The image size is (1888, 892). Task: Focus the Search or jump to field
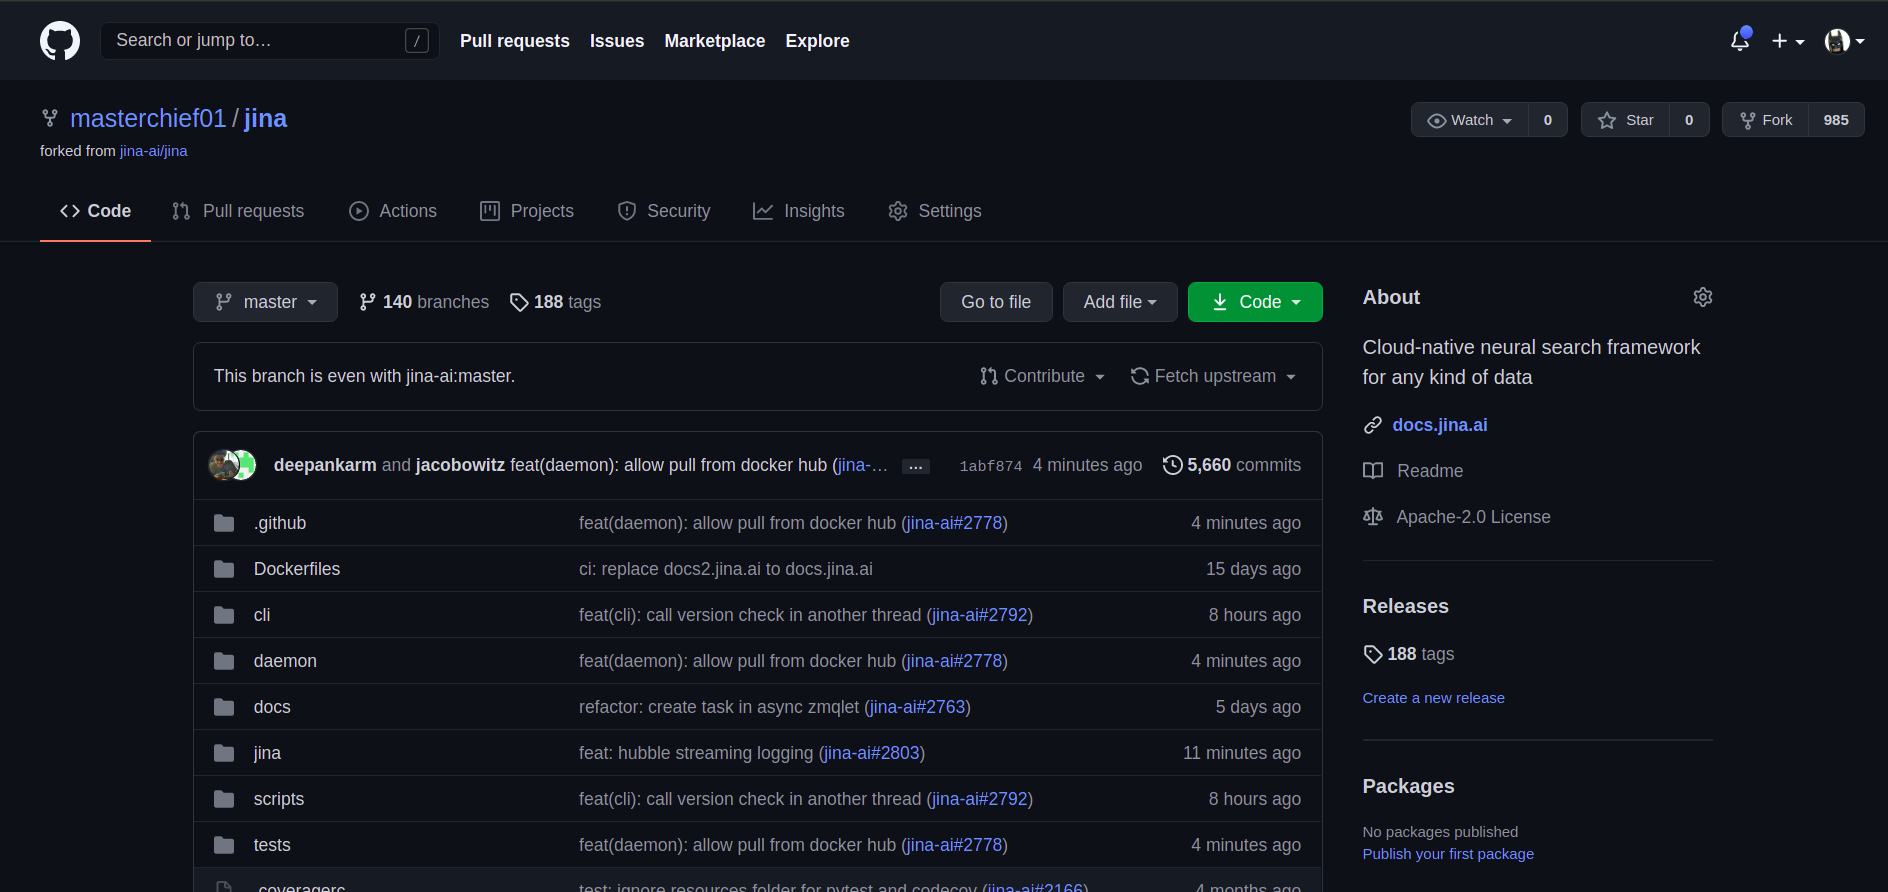pyautogui.click(x=270, y=40)
